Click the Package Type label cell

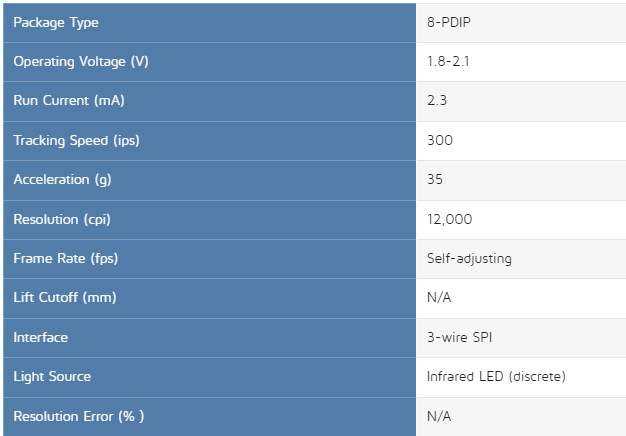pos(209,23)
